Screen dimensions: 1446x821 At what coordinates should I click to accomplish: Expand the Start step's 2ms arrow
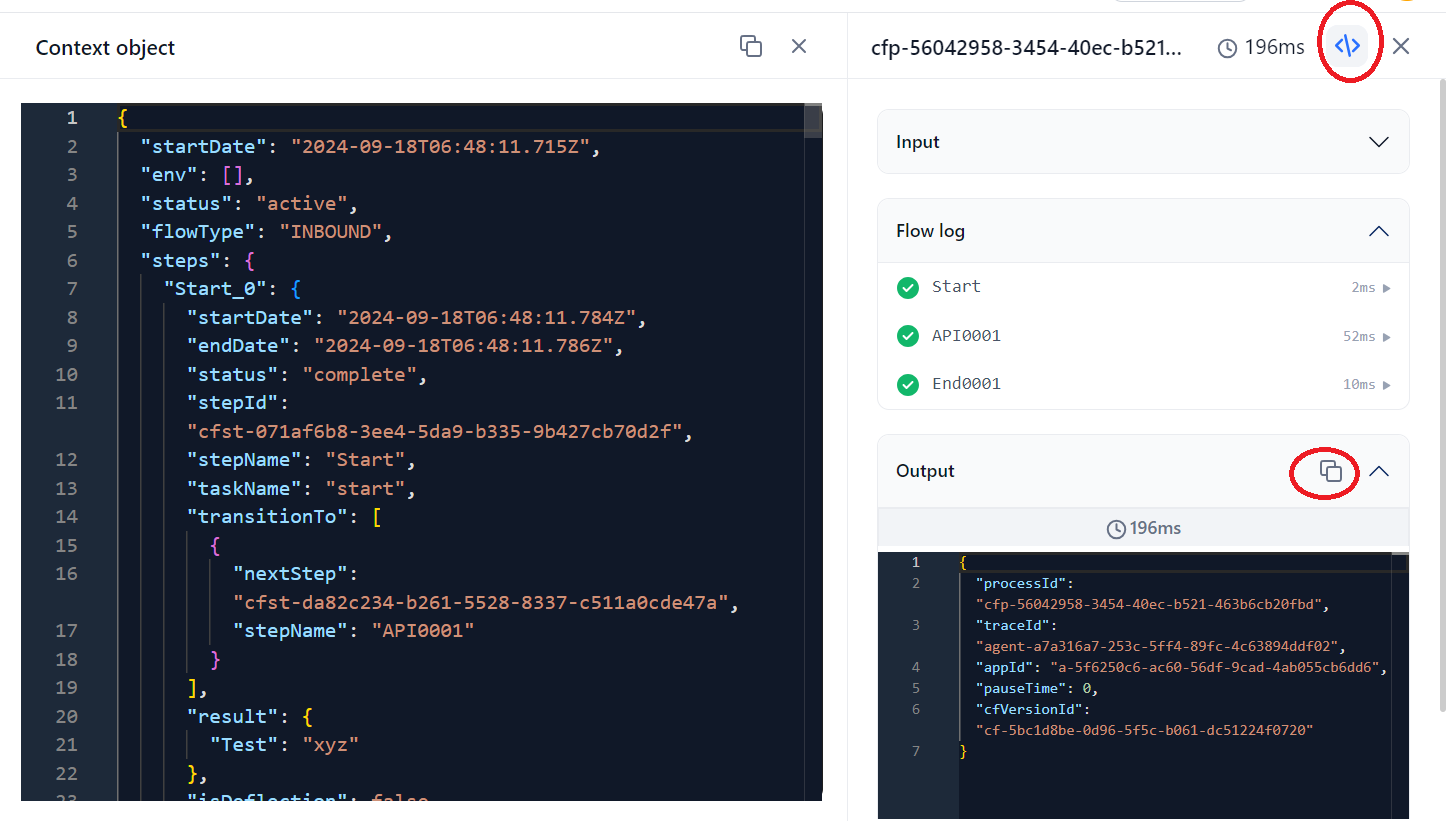coord(1386,288)
